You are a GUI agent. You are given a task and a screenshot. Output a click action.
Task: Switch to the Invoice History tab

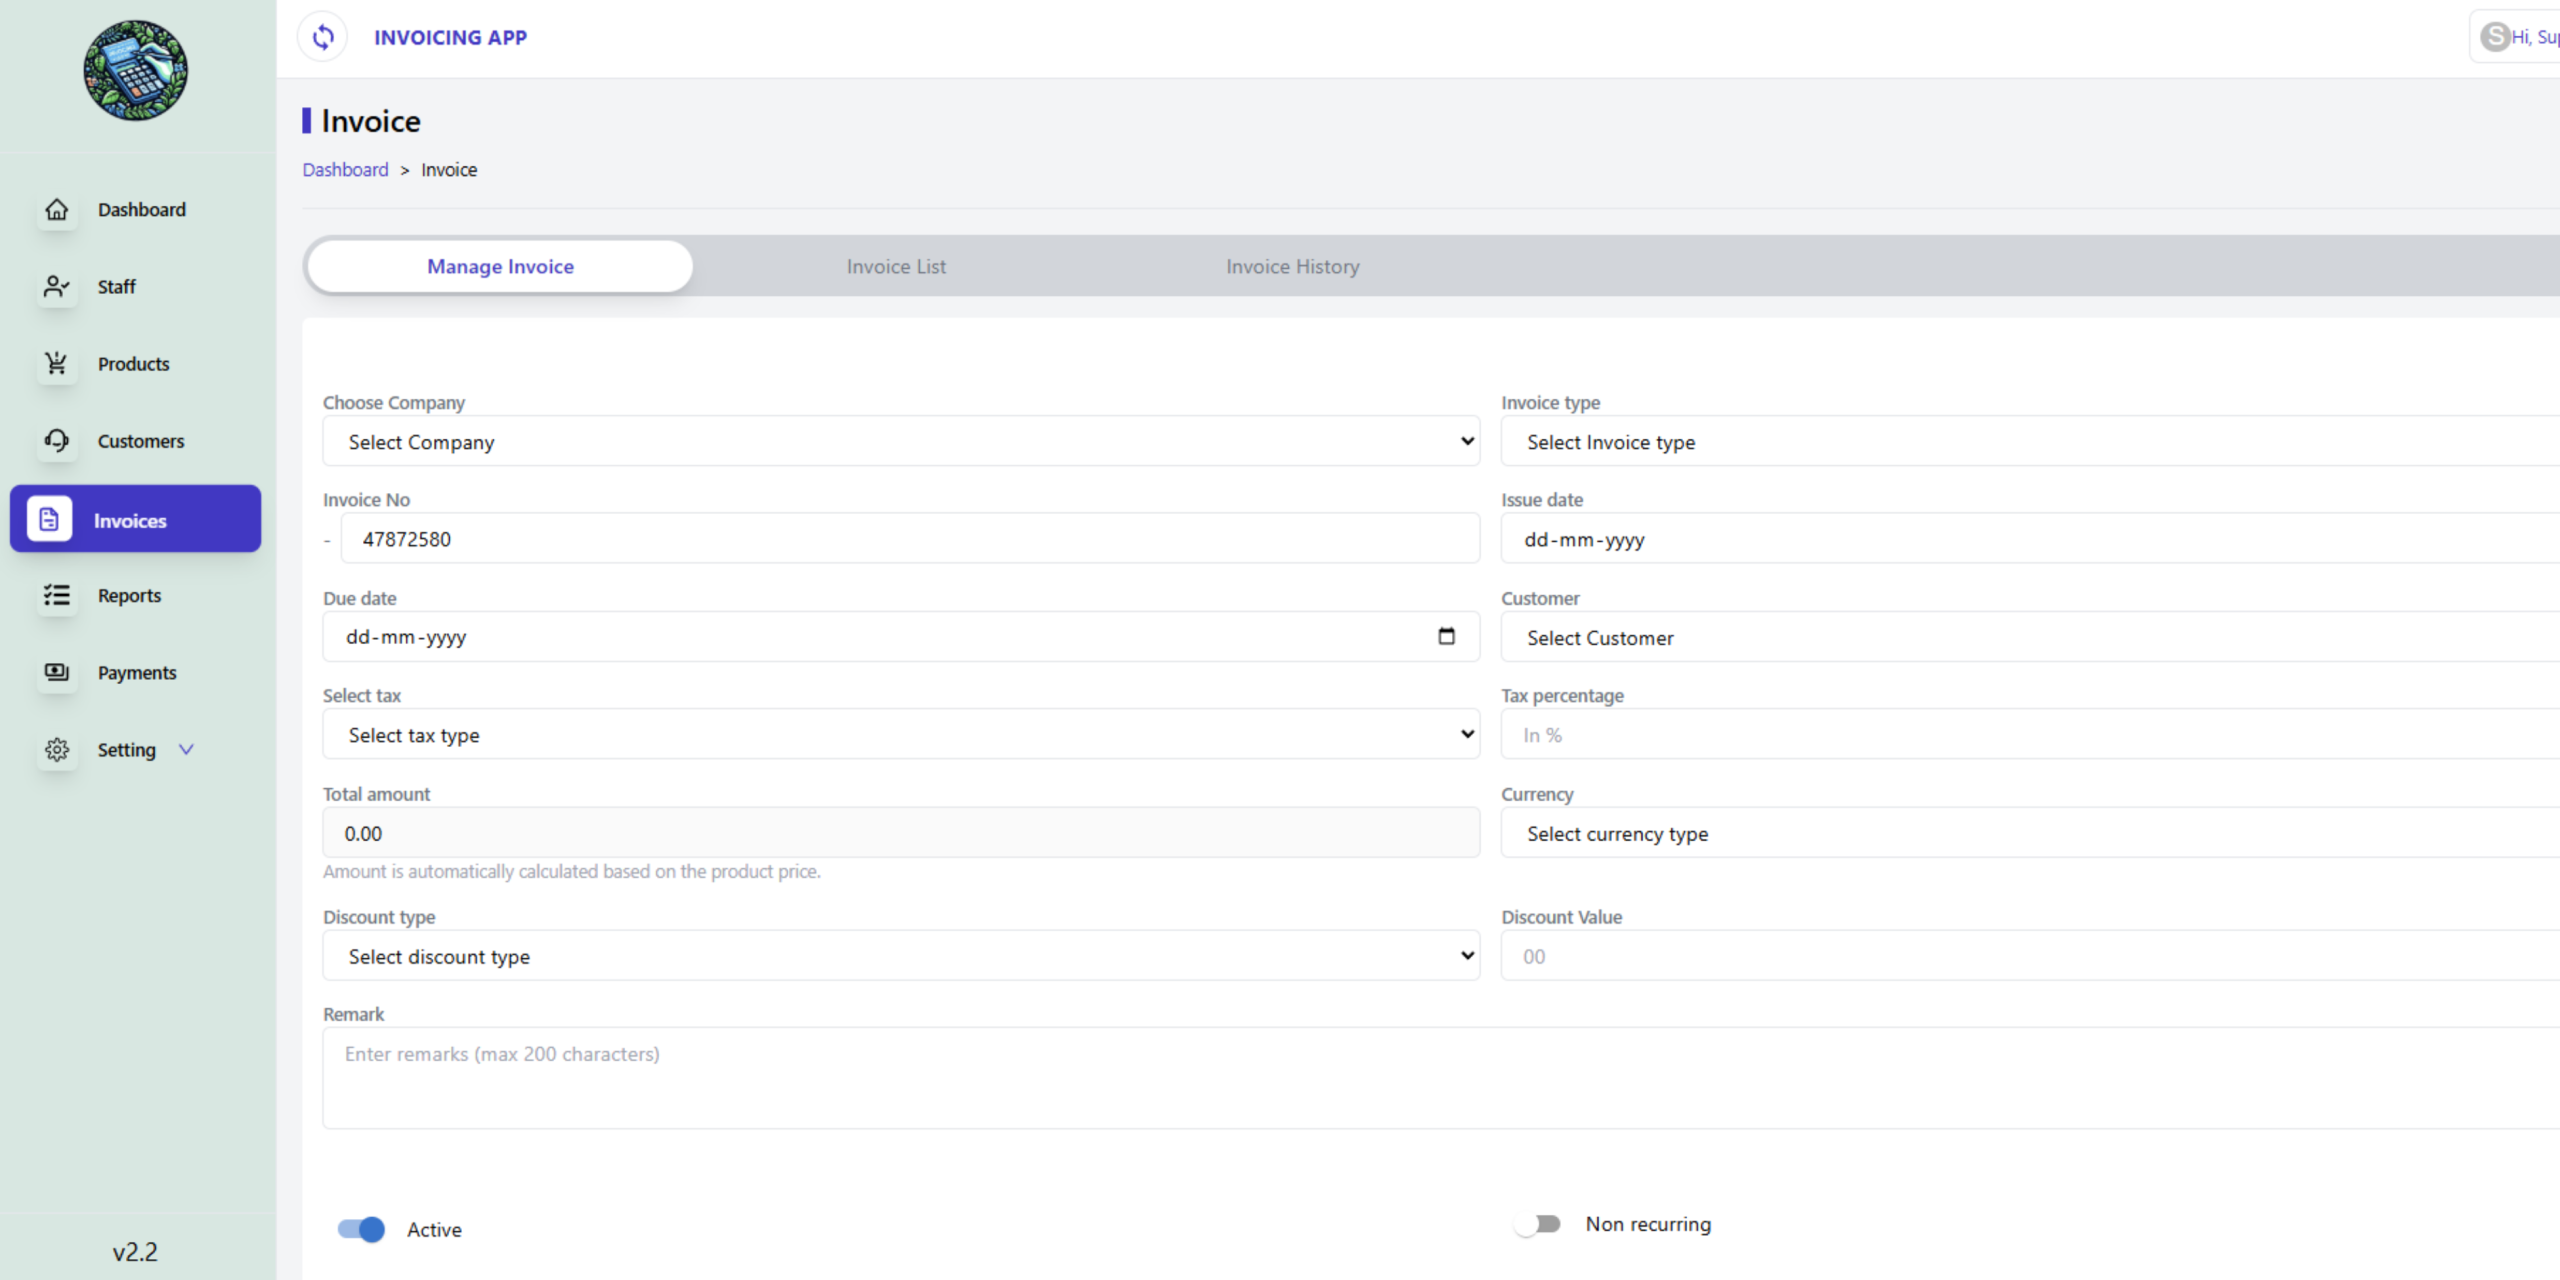(1292, 267)
